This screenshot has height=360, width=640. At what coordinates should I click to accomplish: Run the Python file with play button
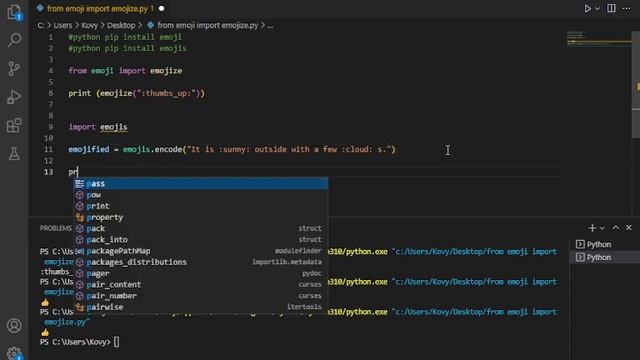point(587,9)
